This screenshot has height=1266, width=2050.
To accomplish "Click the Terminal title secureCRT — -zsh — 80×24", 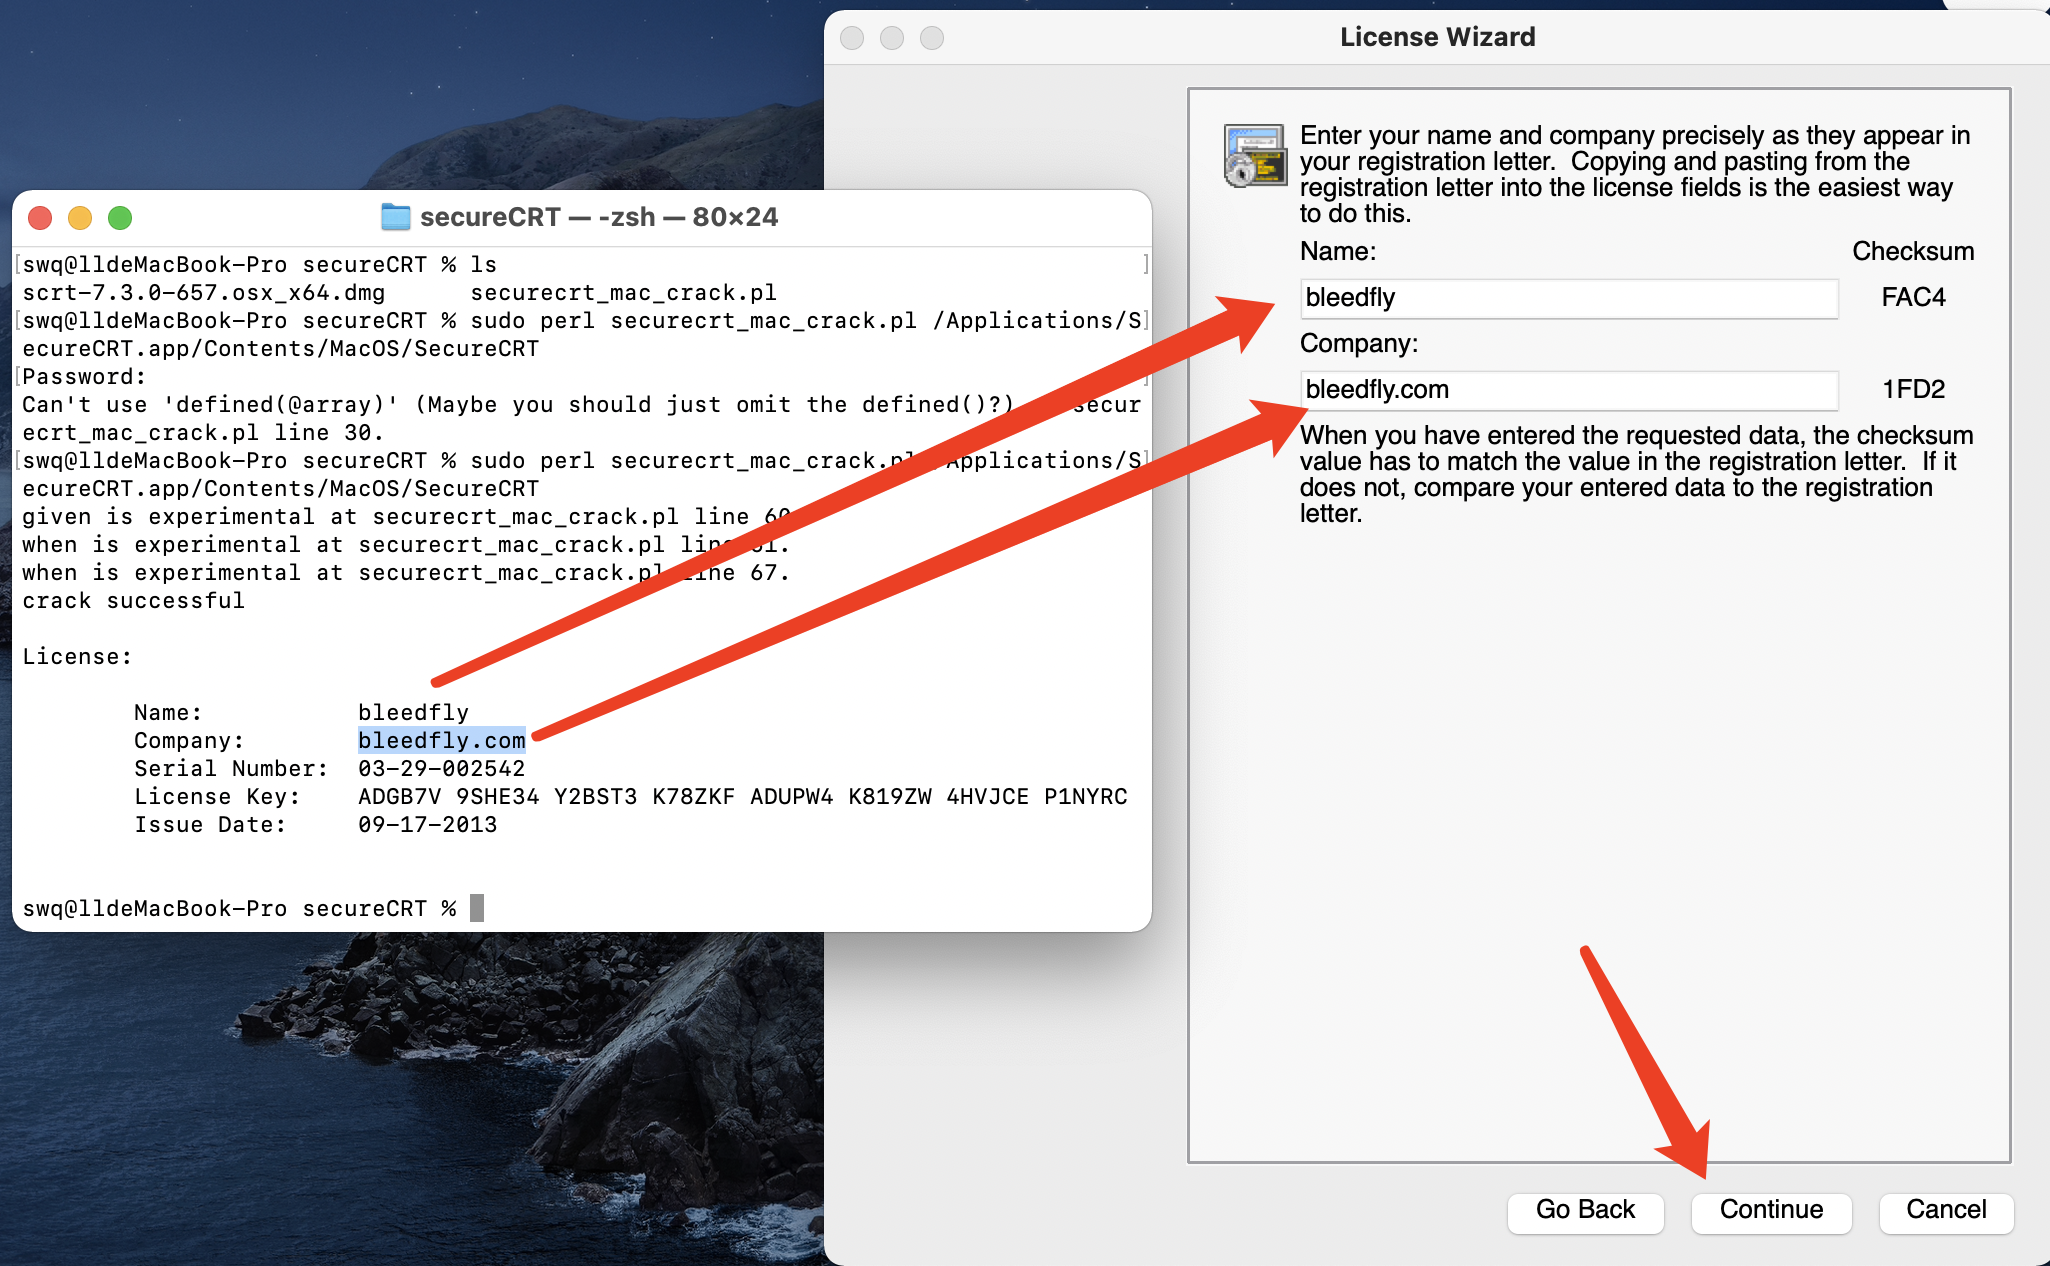I will click(599, 217).
